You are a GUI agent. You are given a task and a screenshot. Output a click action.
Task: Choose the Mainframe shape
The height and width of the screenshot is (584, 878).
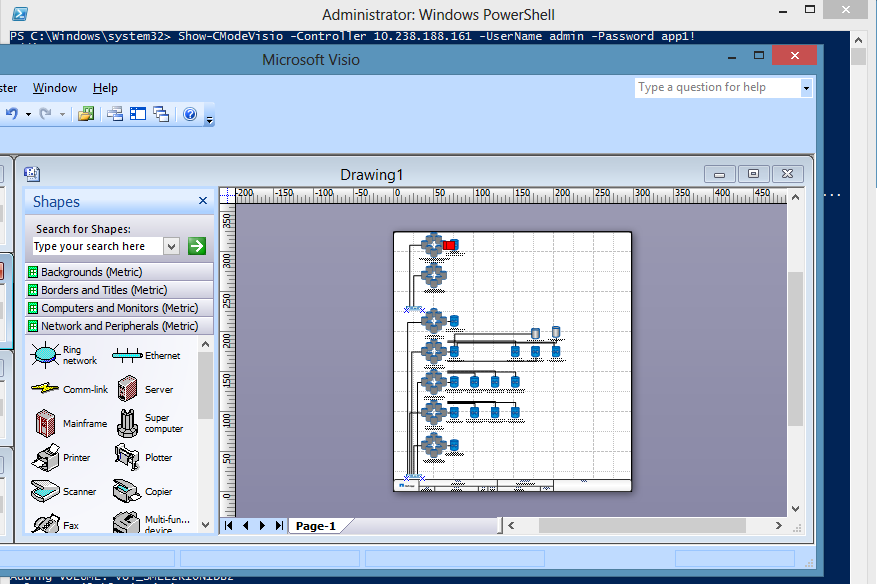click(x=46, y=423)
